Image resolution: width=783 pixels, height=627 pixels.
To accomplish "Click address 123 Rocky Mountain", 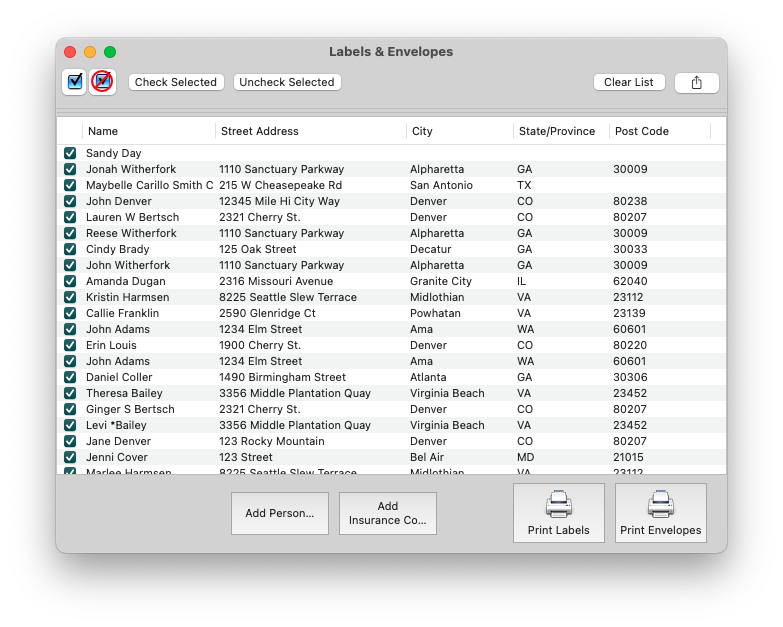I will 272,441.
